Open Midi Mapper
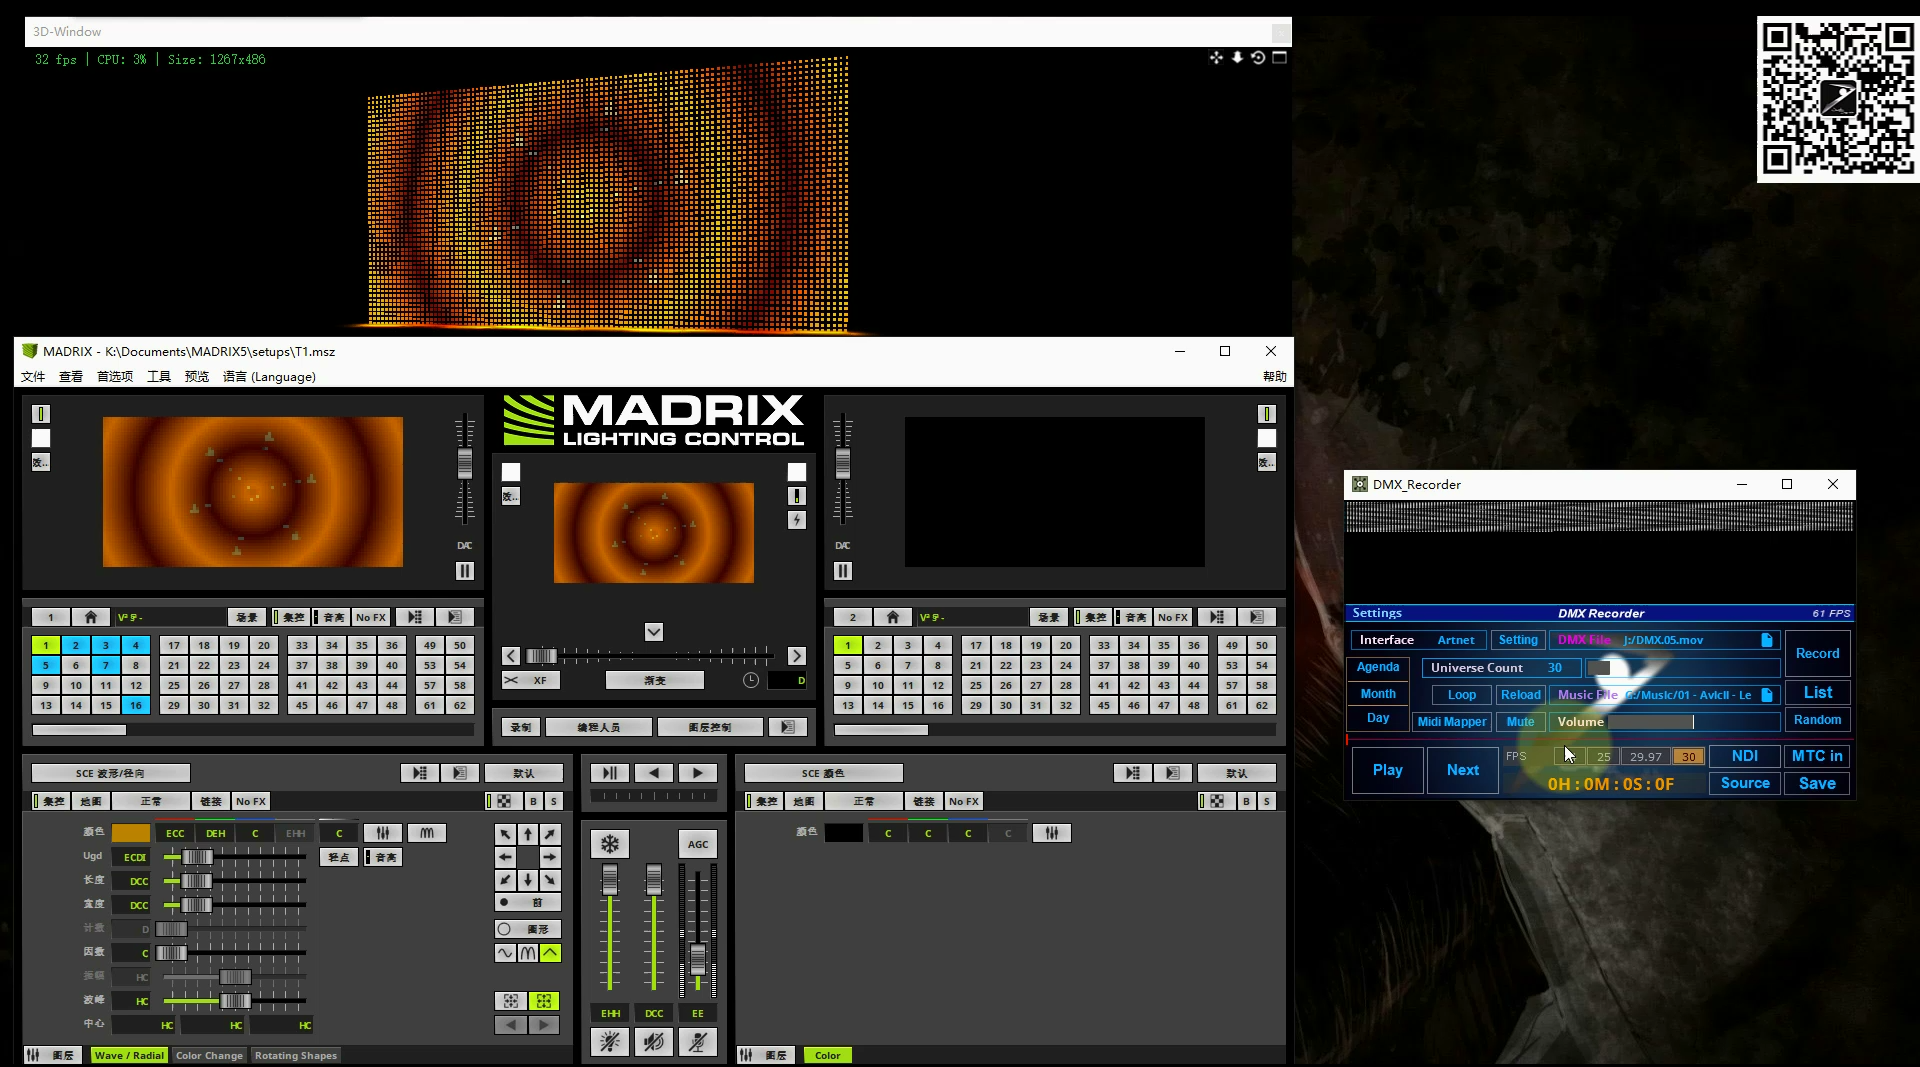The height and width of the screenshot is (1067, 1920). (x=1452, y=722)
